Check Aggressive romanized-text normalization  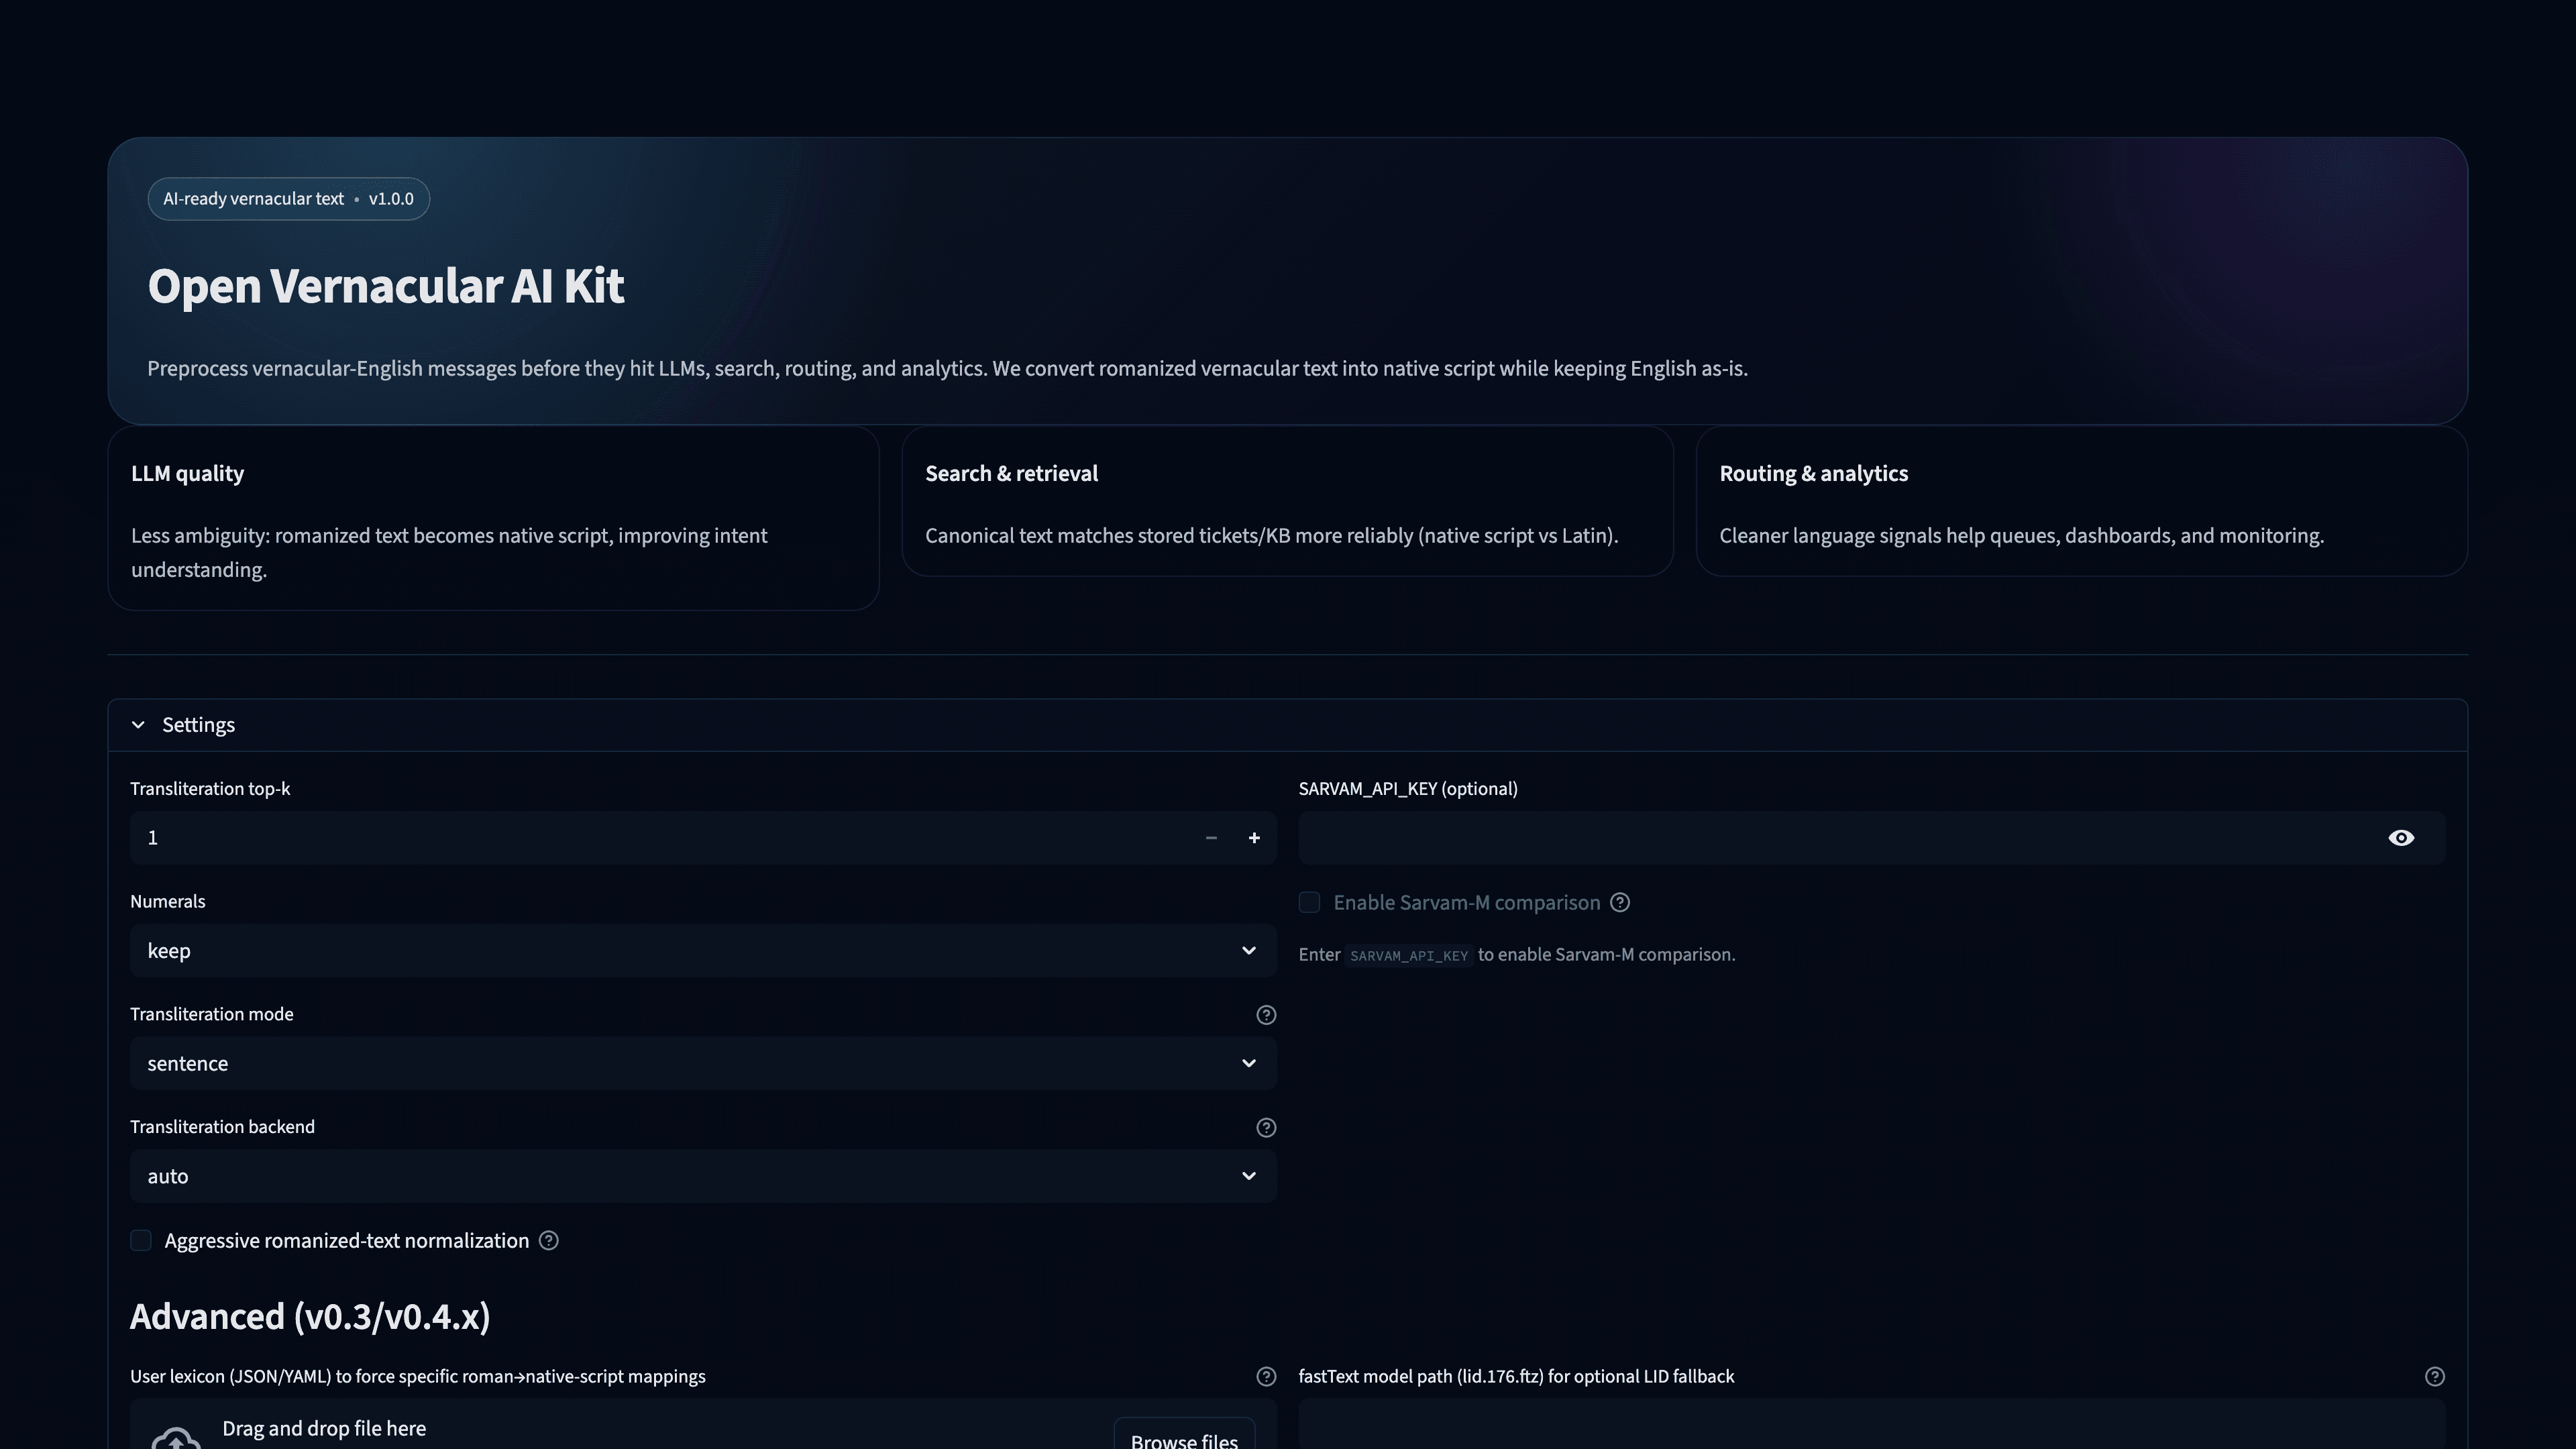pyautogui.click(x=140, y=1240)
